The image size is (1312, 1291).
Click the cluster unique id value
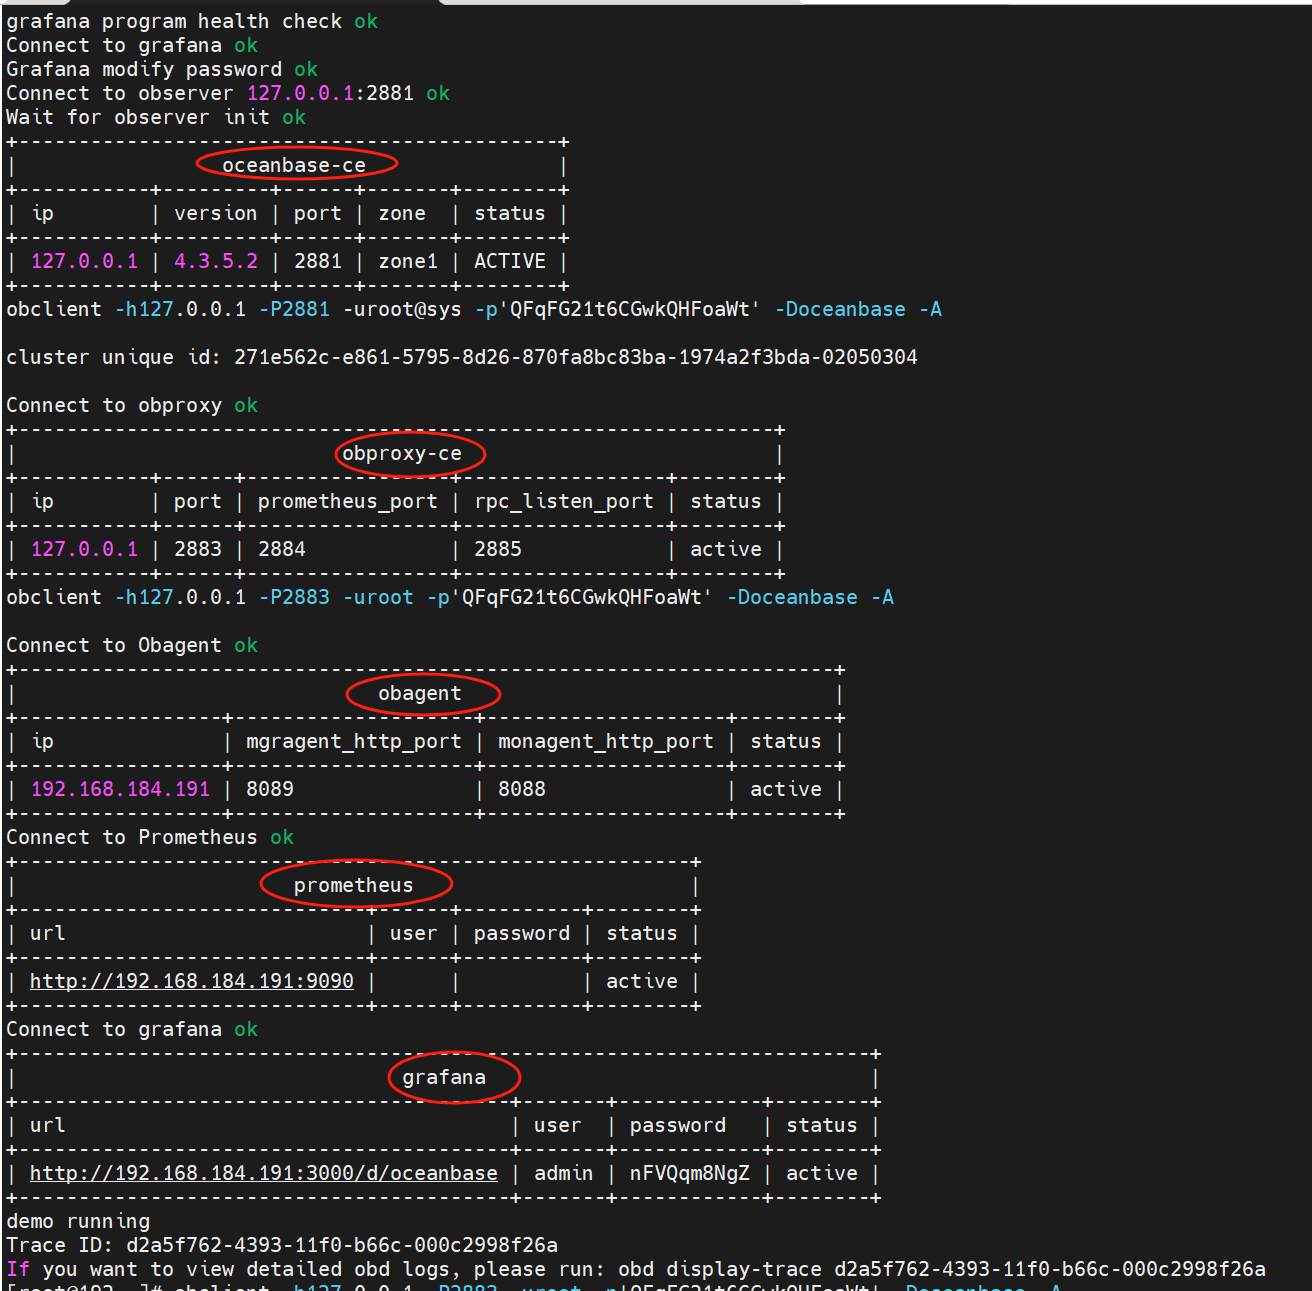click(x=576, y=357)
